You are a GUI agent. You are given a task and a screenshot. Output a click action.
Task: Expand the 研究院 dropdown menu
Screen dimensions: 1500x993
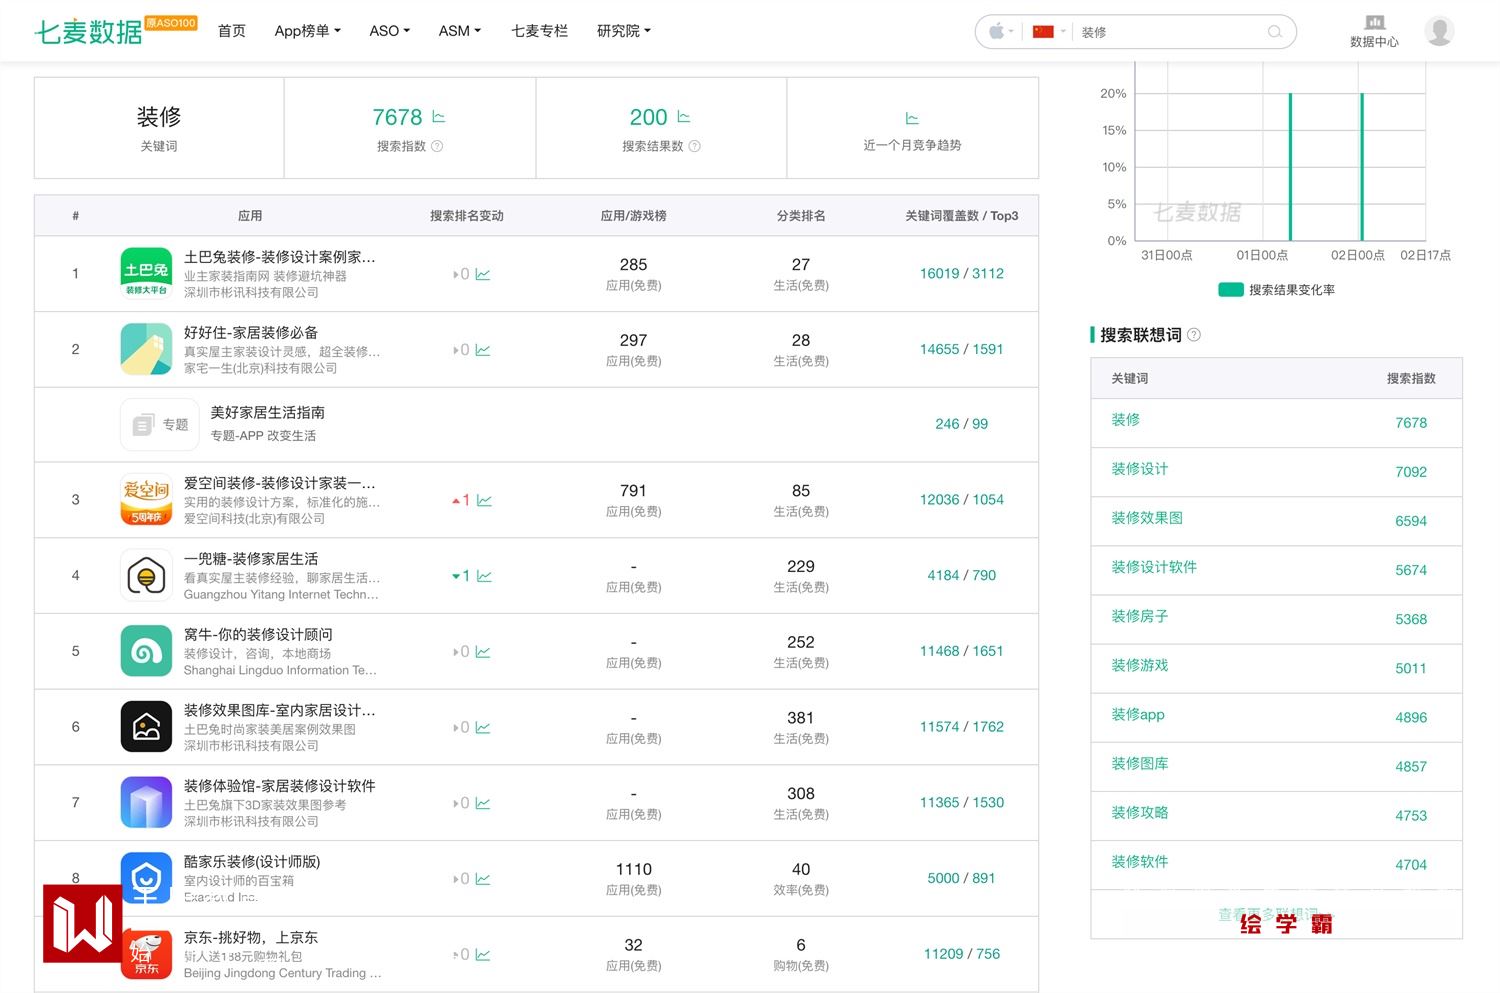coord(624,31)
